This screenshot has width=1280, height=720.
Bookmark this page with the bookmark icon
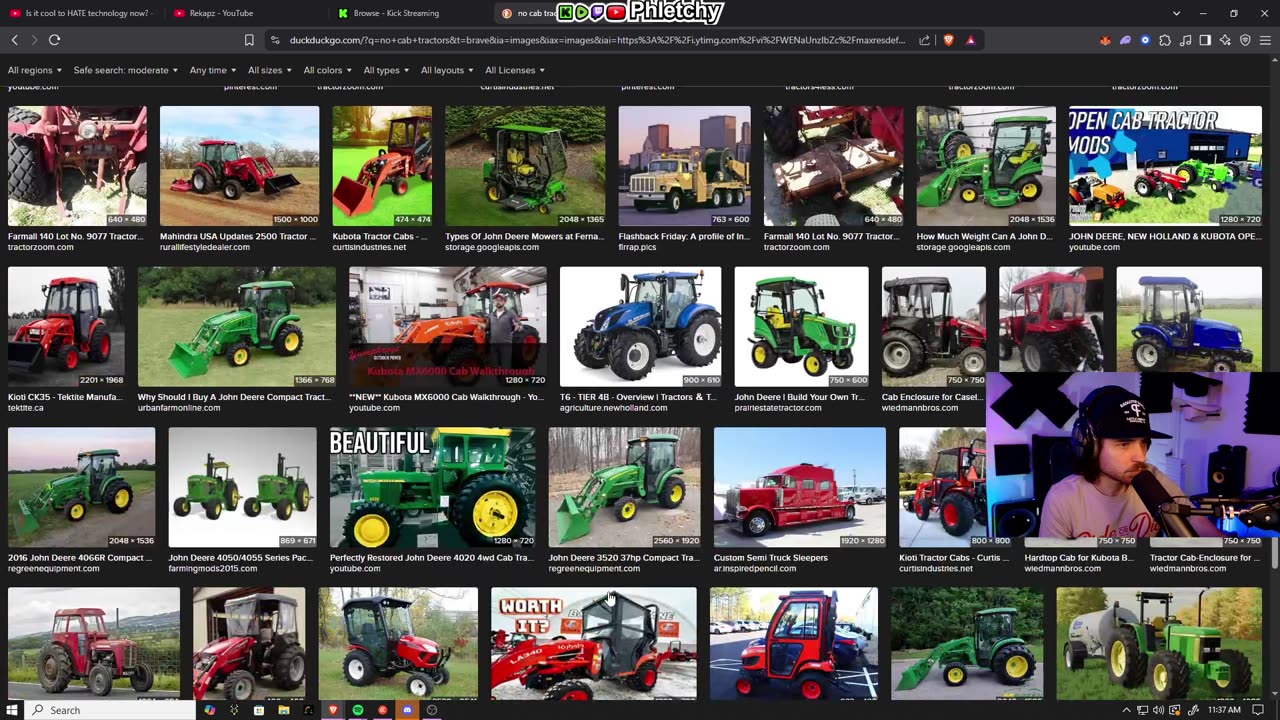point(249,40)
